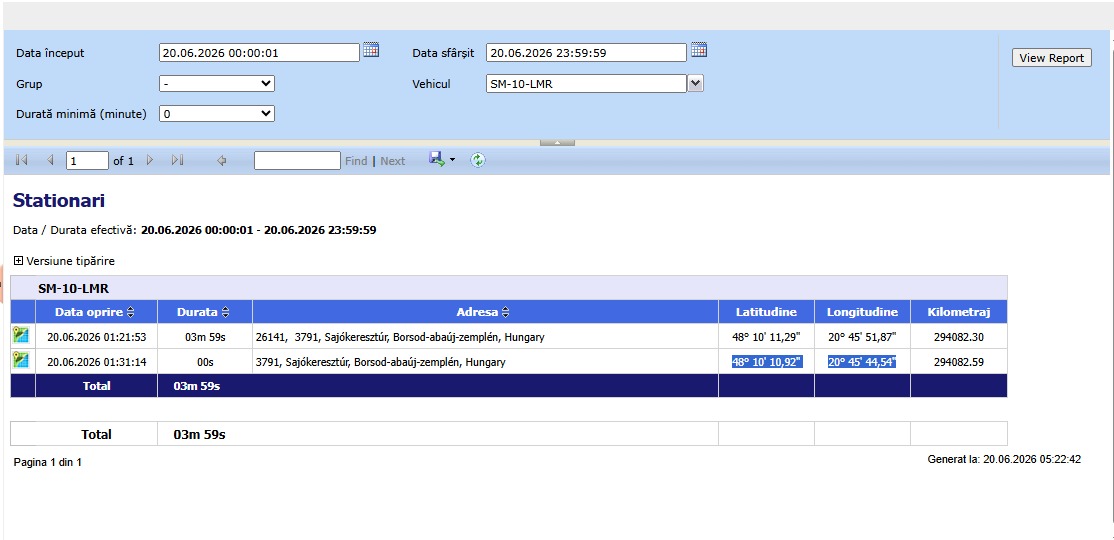Click the Stationari report title
This screenshot has width=1114, height=540.
click(x=59, y=200)
